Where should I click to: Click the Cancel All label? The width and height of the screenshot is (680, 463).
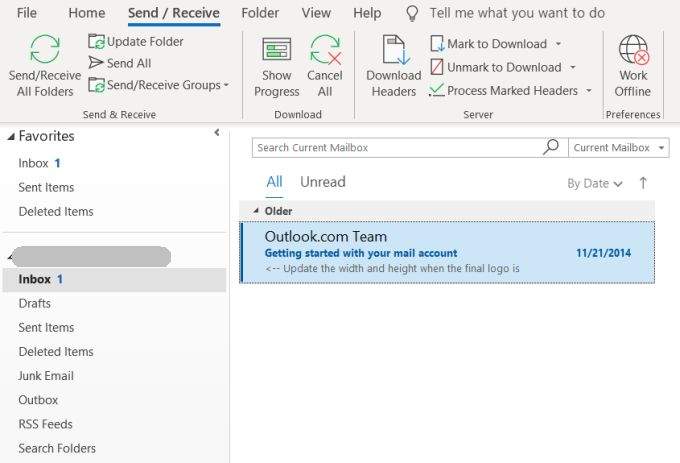pos(325,83)
